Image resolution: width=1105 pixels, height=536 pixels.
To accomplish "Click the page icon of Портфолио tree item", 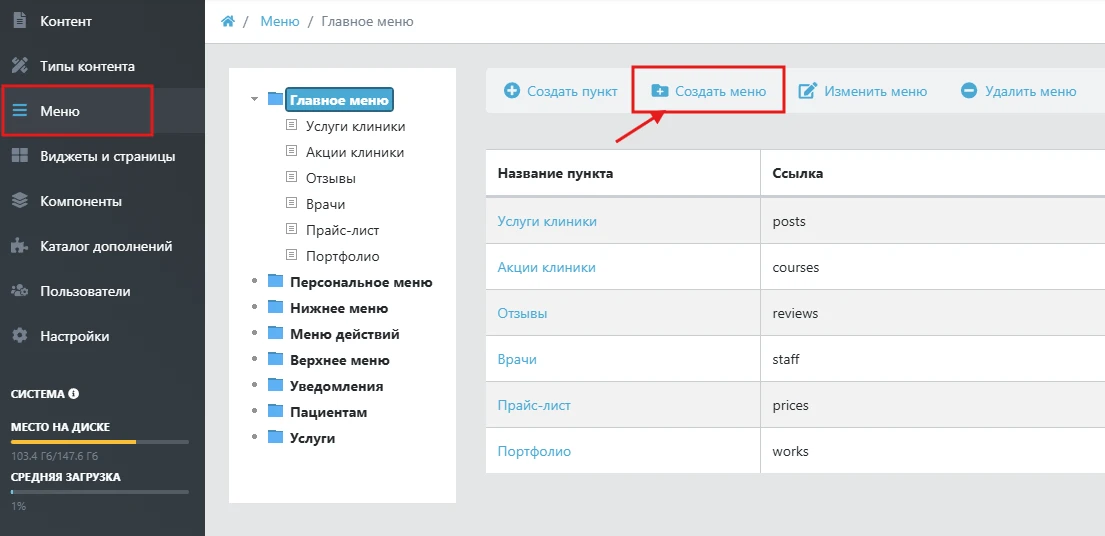I will click(291, 255).
